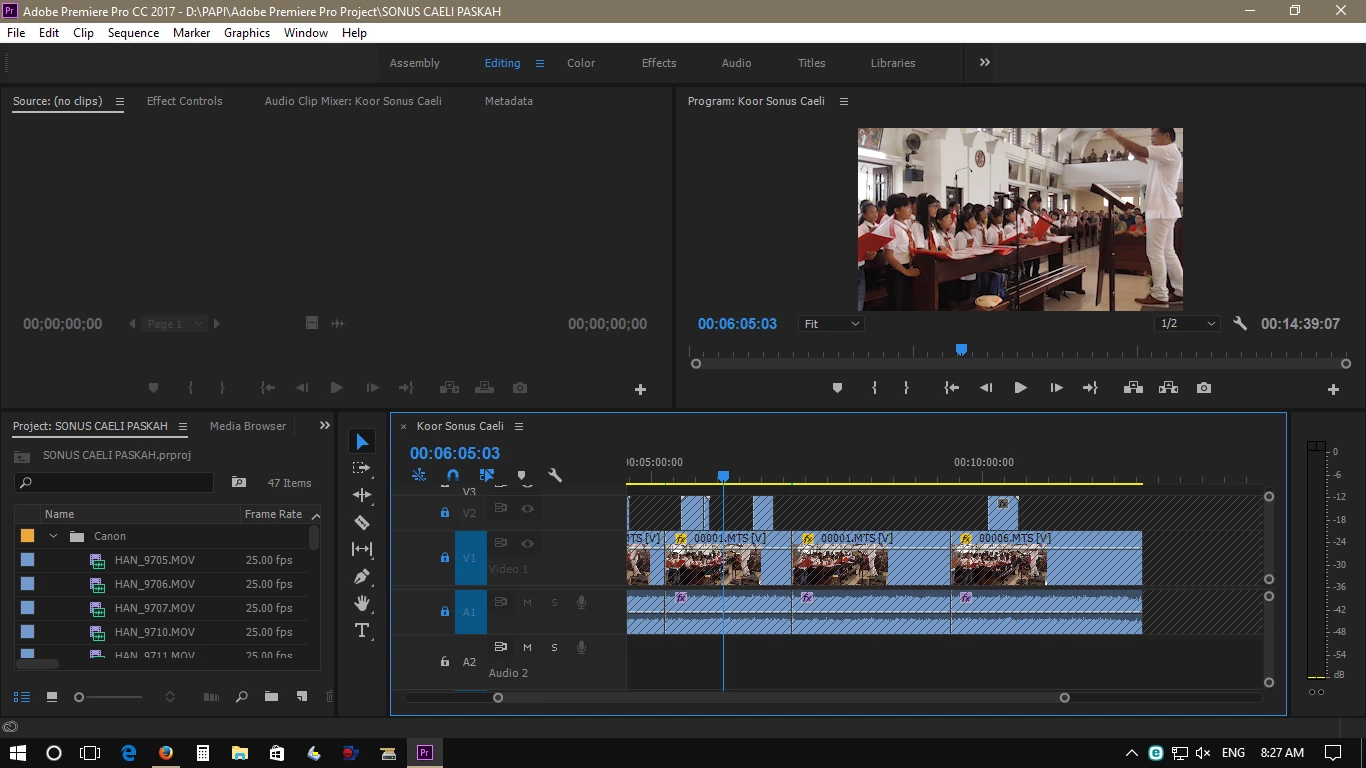Click Export Frame camera icon in Program monitor

coord(1204,388)
